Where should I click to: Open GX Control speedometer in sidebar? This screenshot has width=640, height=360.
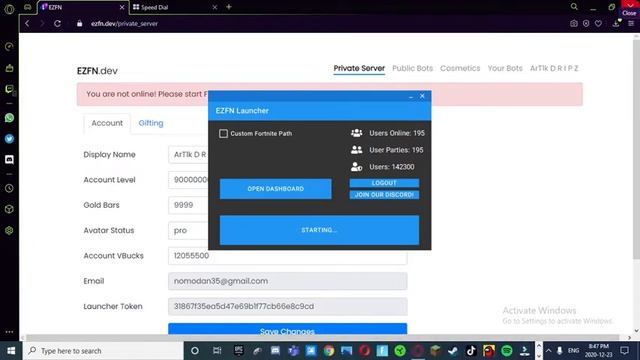[9, 47]
